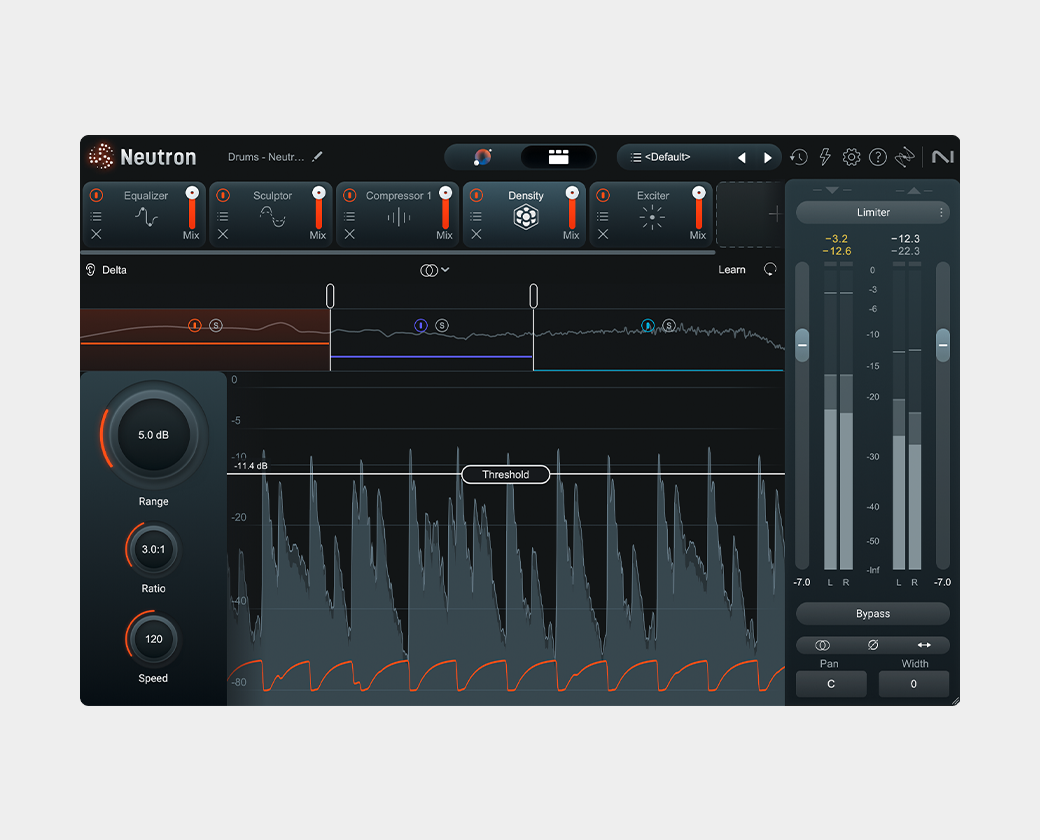Open the Density module presets list icon
The image size is (1040, 840).
476,216
